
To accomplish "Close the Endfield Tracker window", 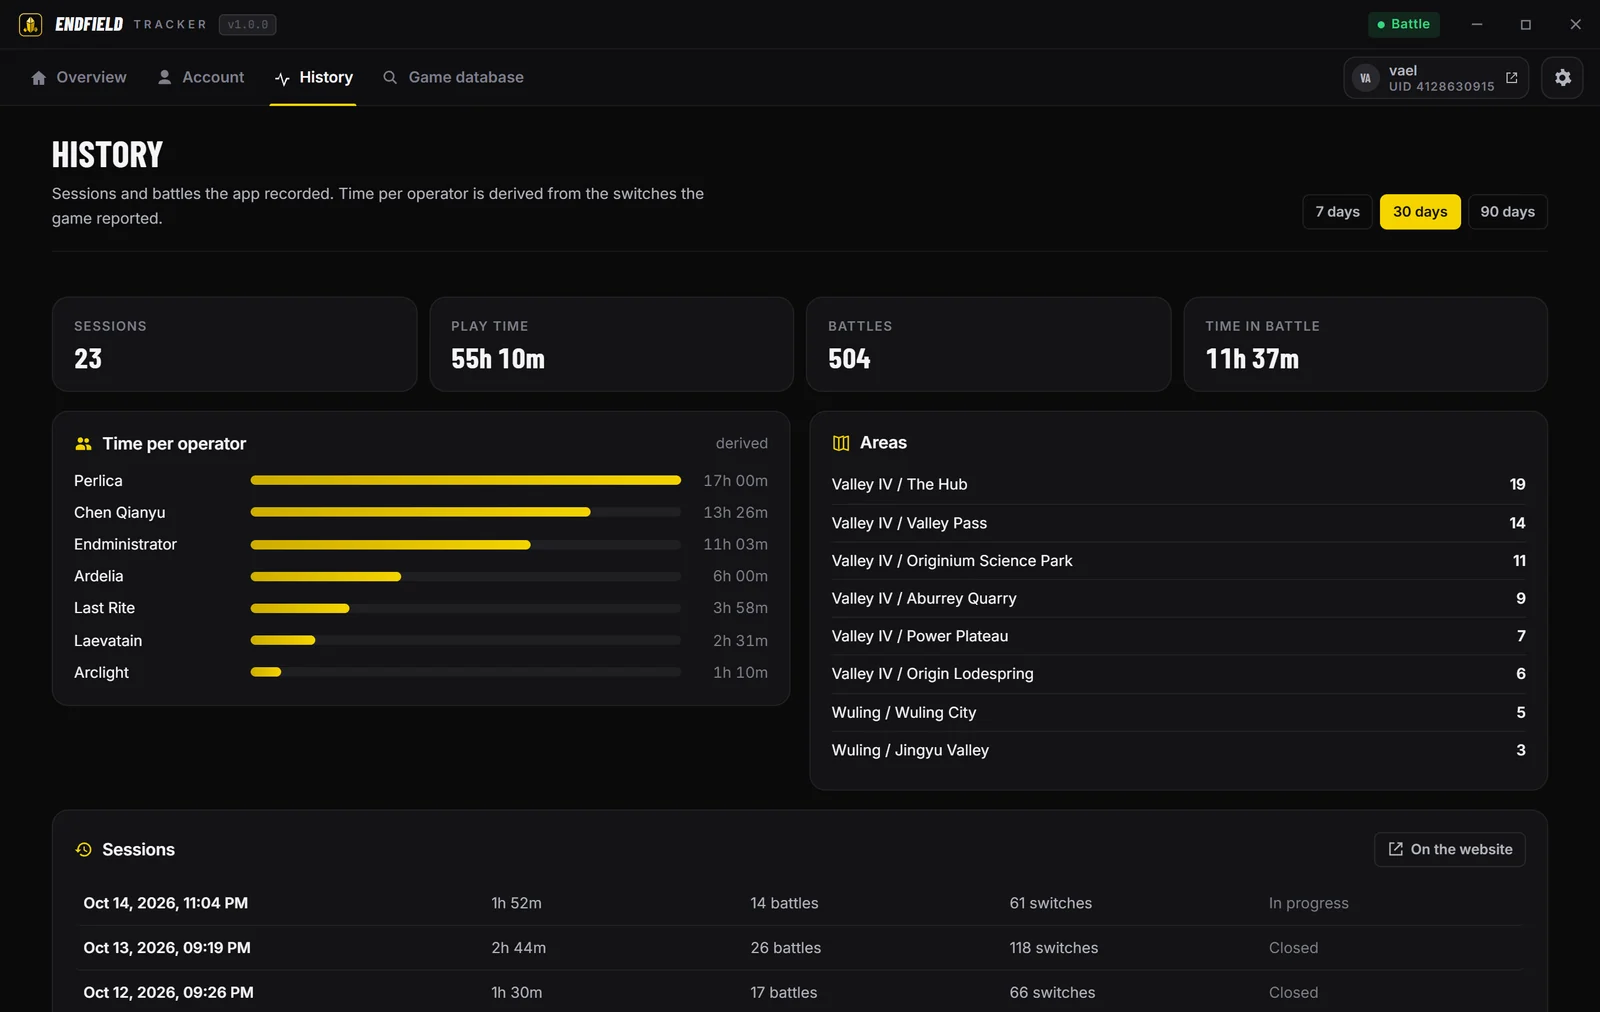I will (1575, 24).
